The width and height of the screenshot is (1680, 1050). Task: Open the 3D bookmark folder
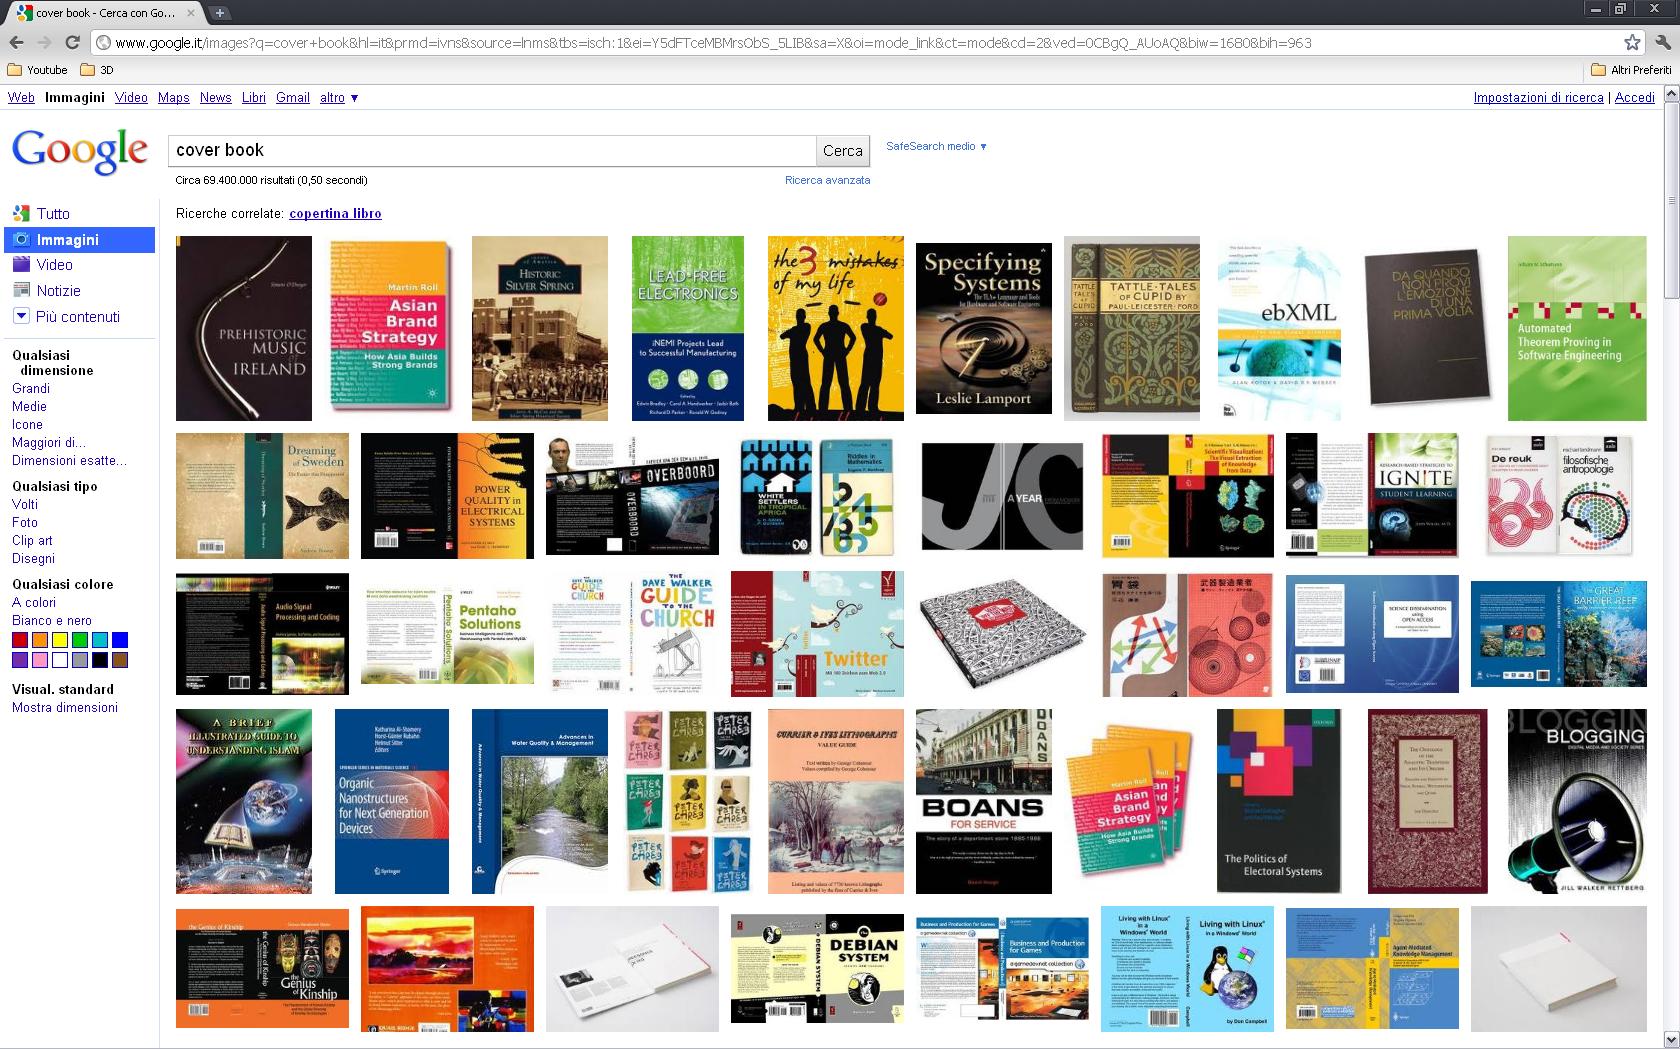(x=97, y=70)
